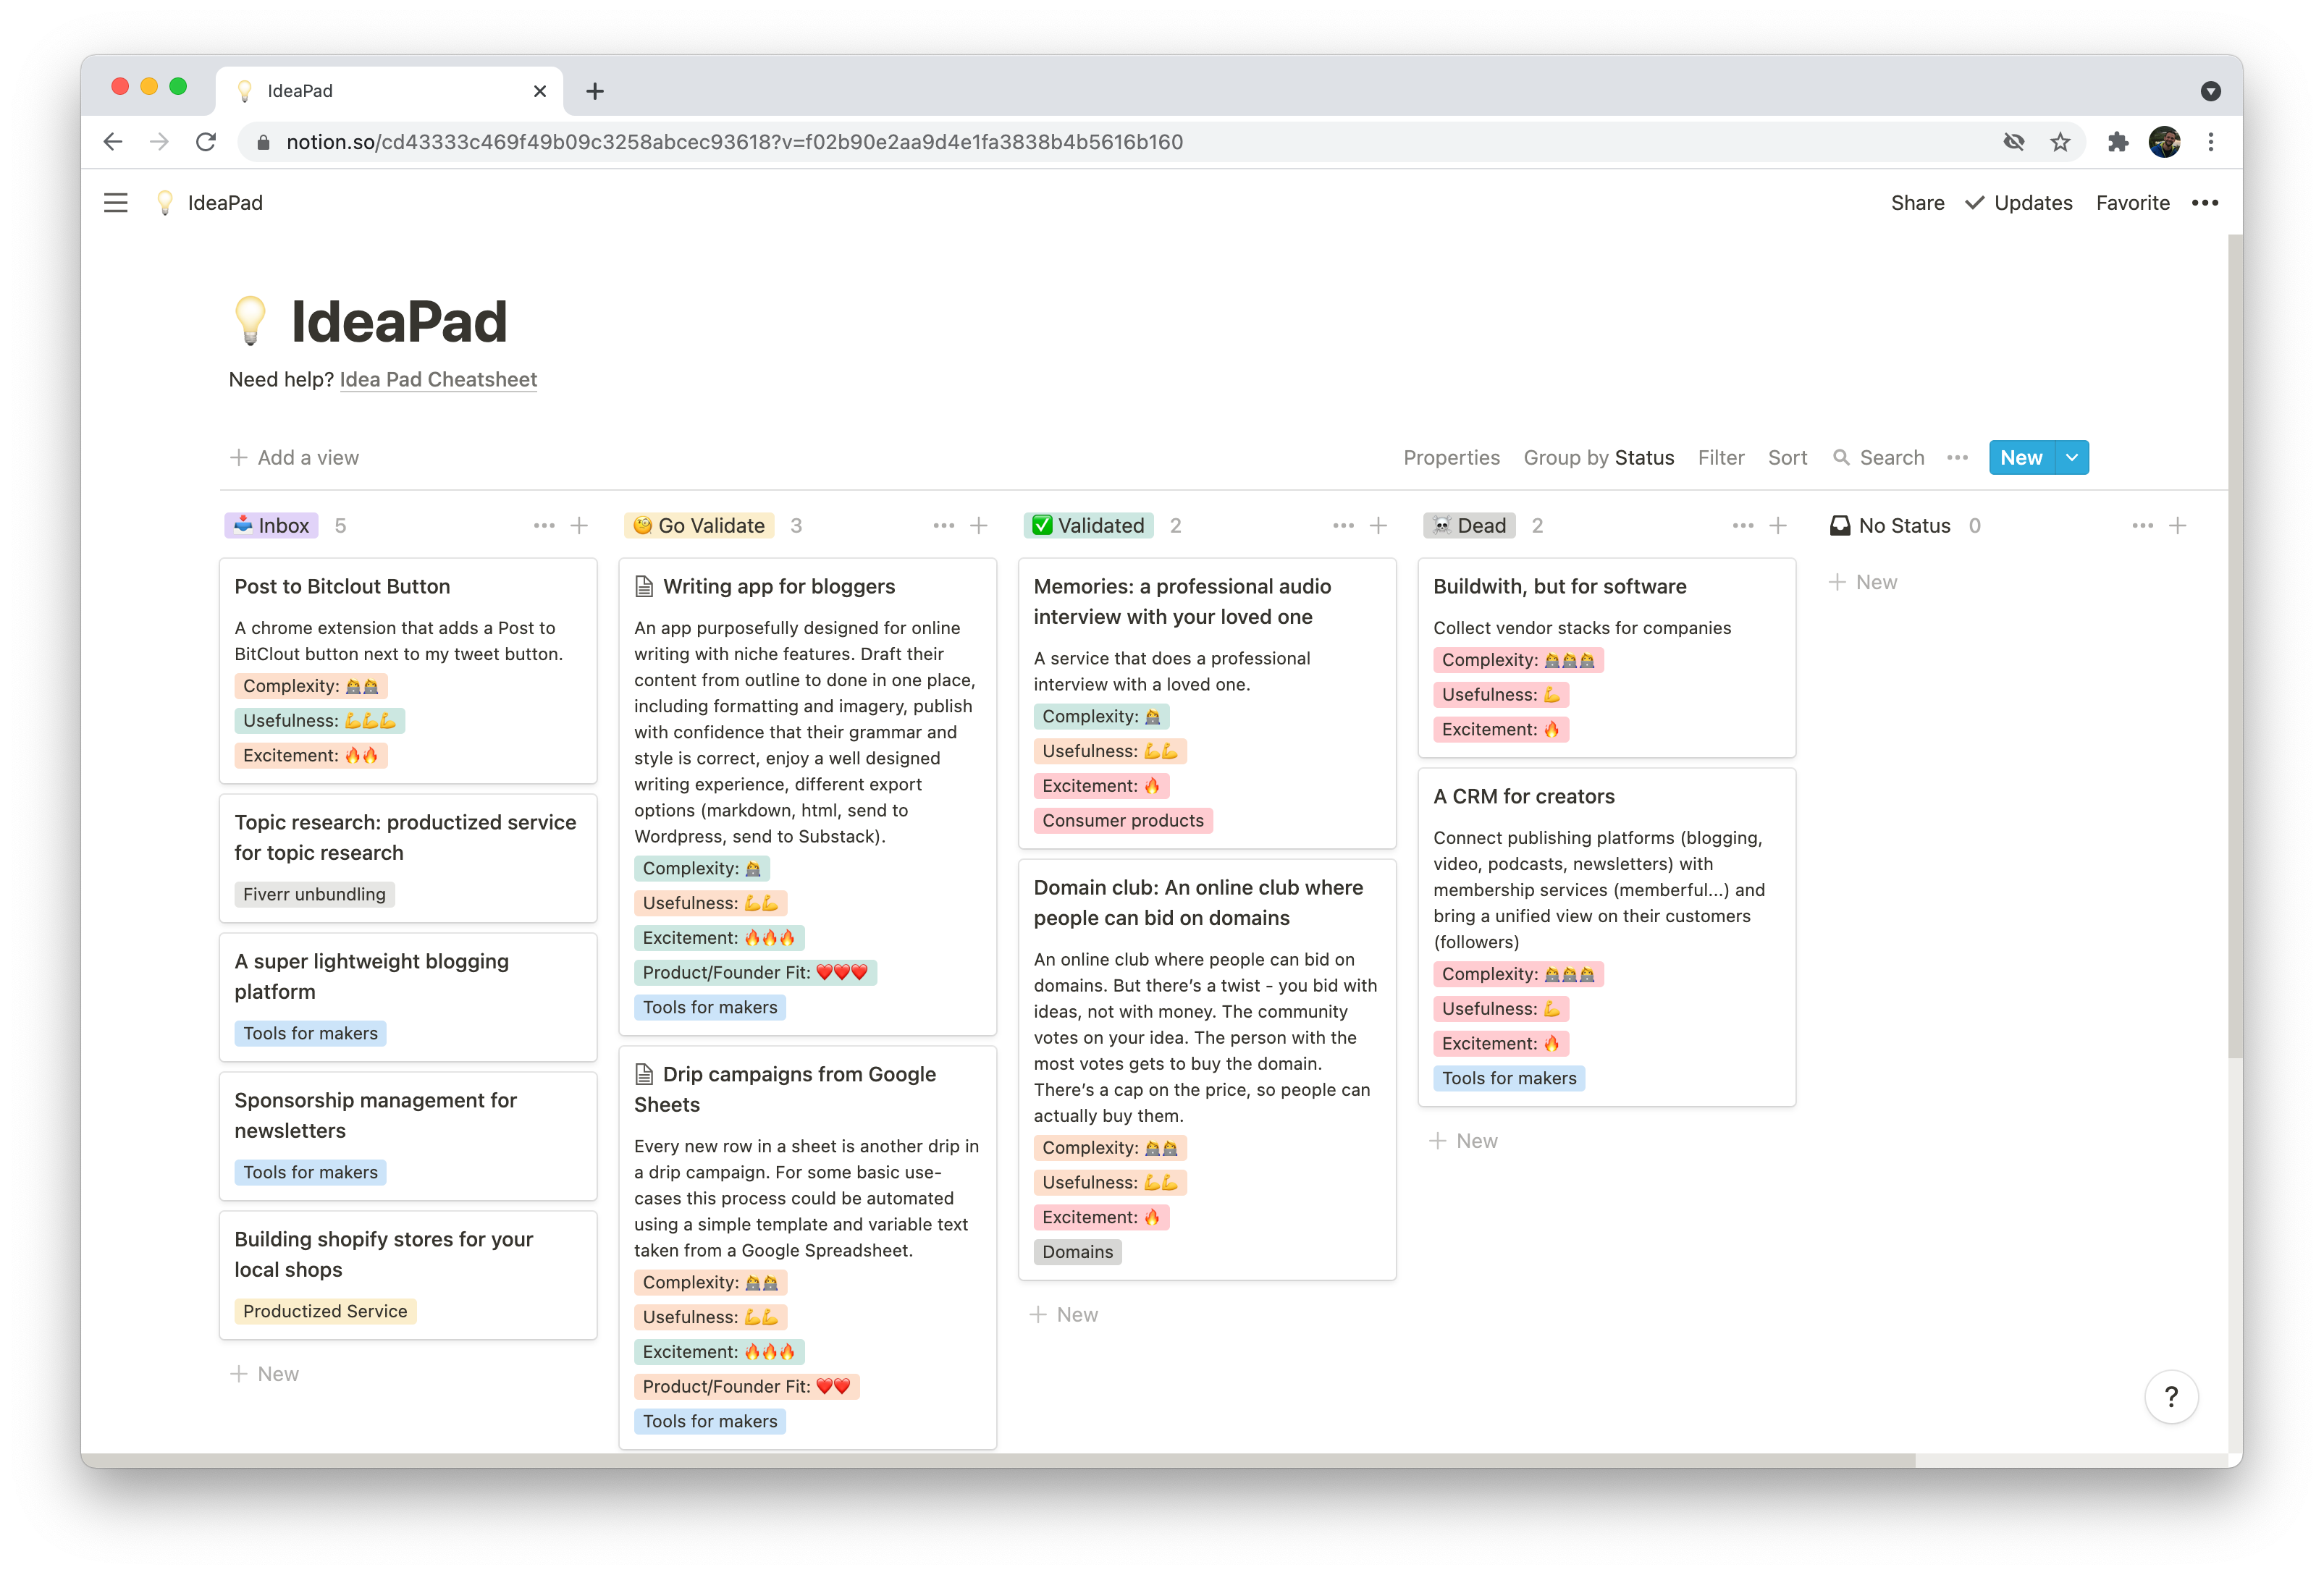The height and width of the screenshot is (1575, 2324).
Task: Add a card with the plus on Inbox column
Action: 580,525
